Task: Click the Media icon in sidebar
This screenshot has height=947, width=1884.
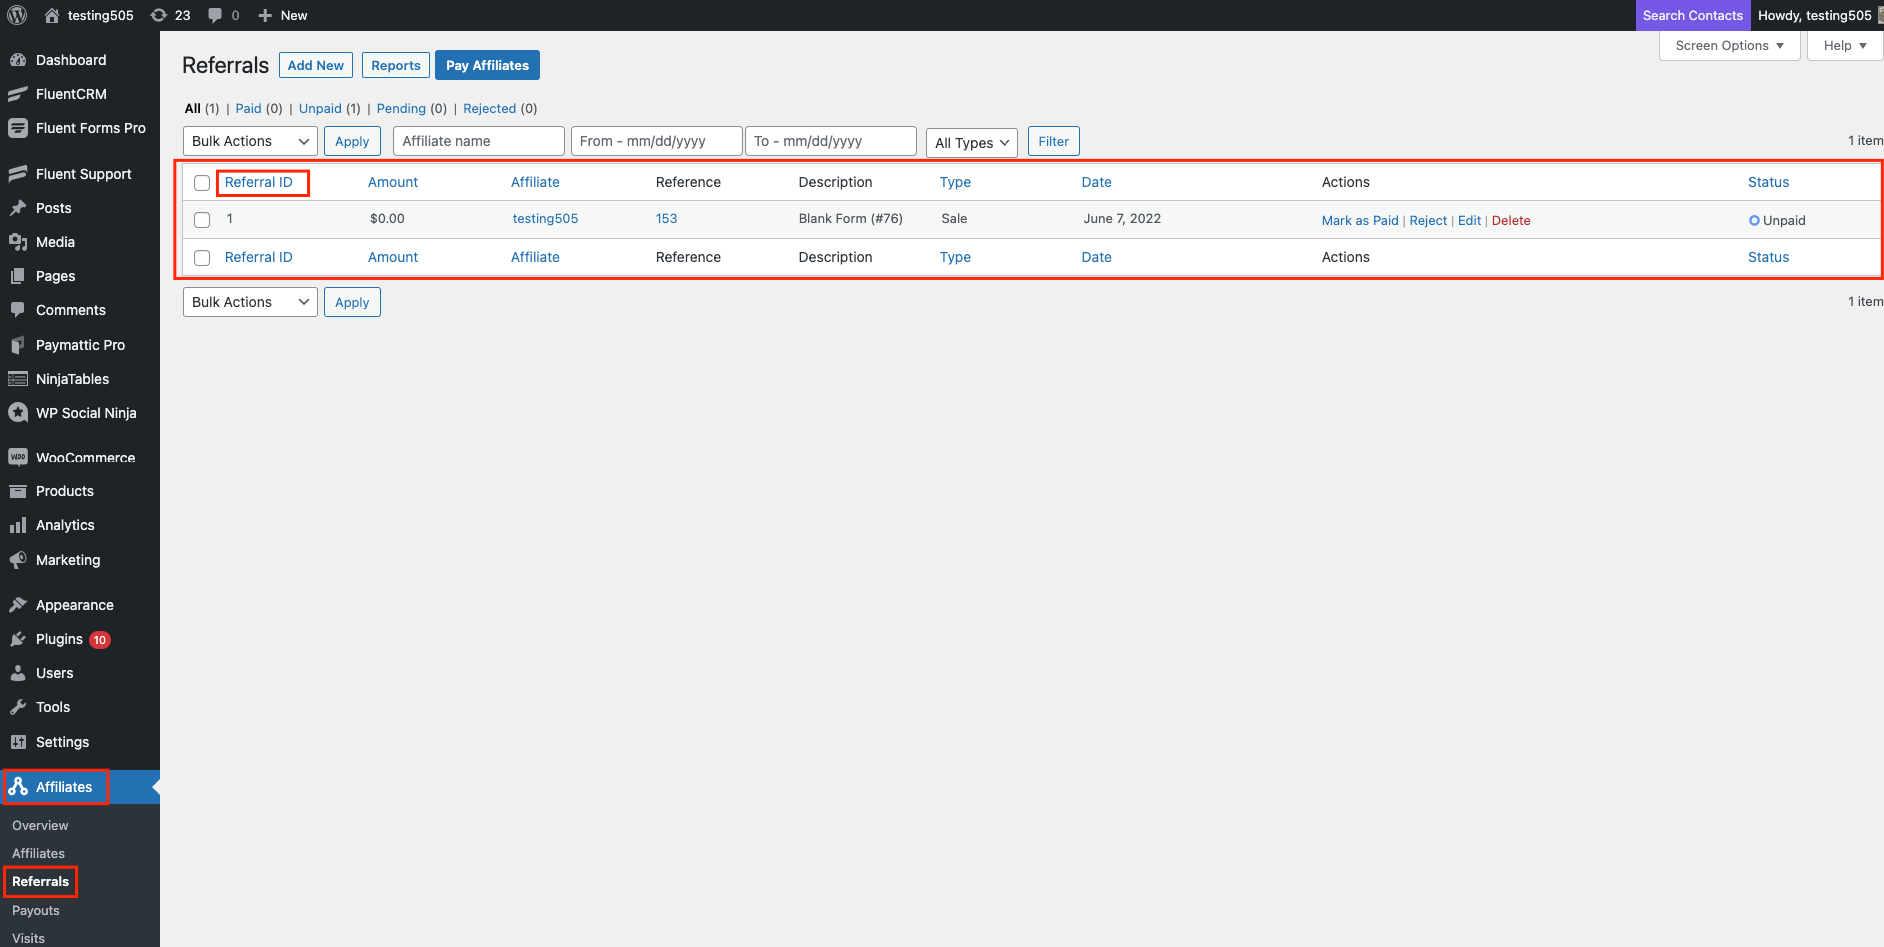Action: 18,242
